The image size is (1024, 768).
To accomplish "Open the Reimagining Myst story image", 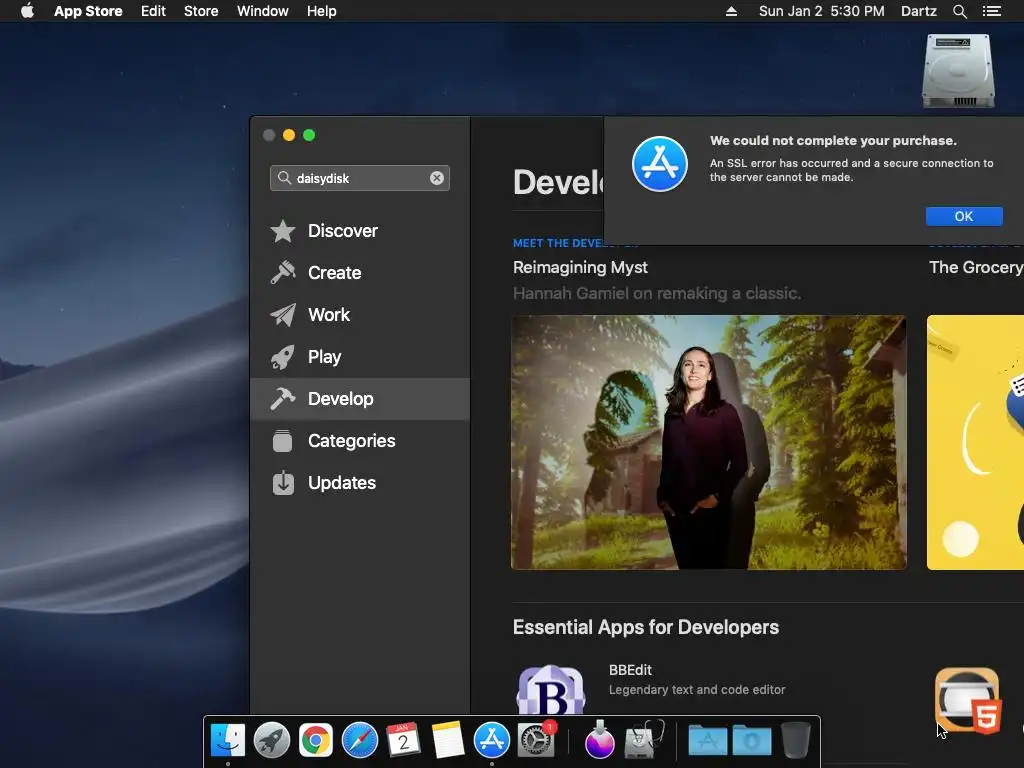I will point(709,442).
